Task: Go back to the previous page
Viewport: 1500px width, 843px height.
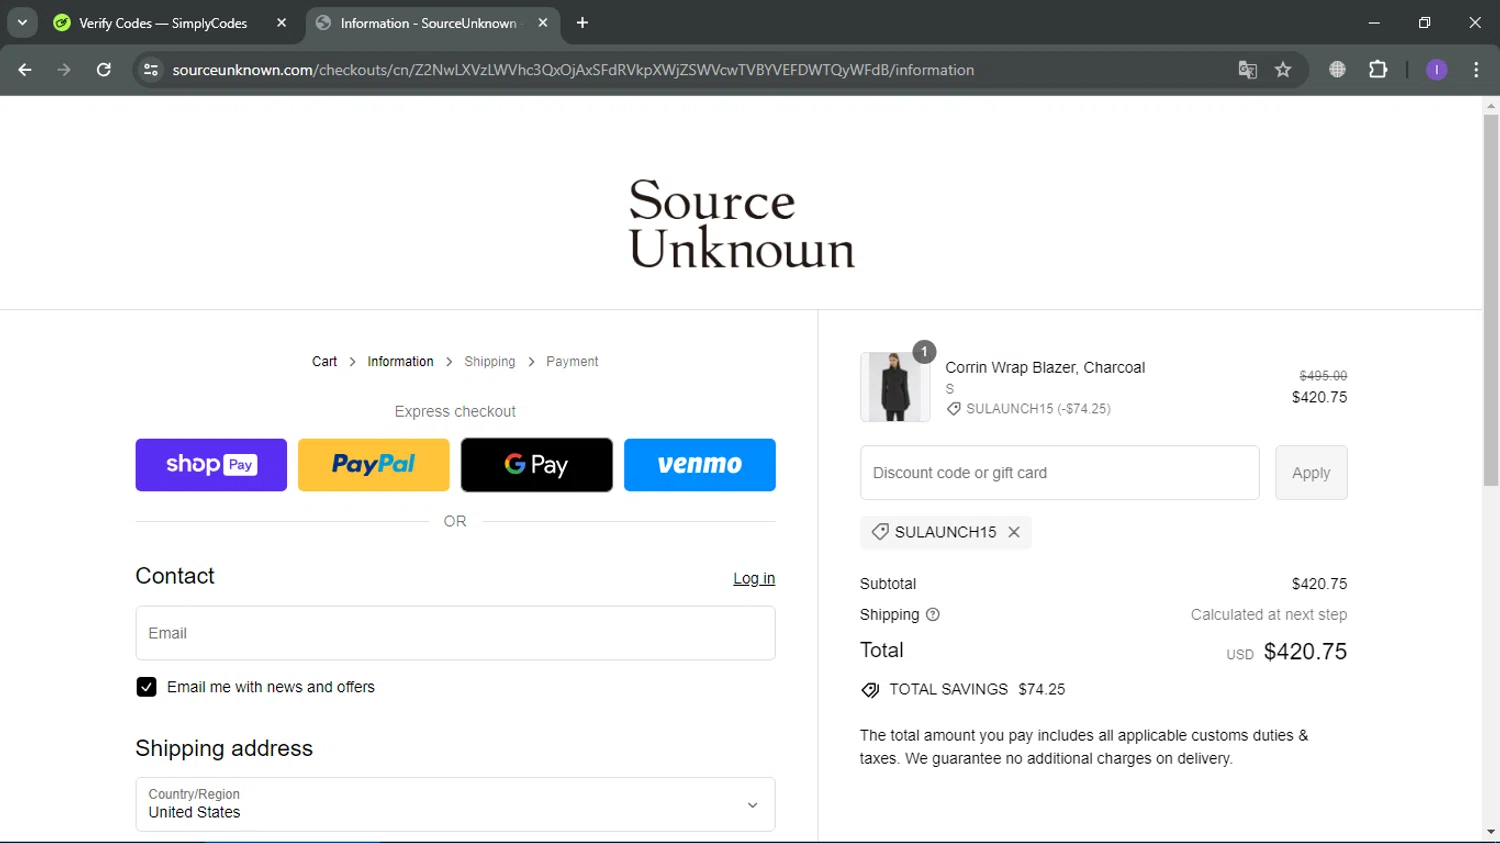Action: click(x=25, y=70)
